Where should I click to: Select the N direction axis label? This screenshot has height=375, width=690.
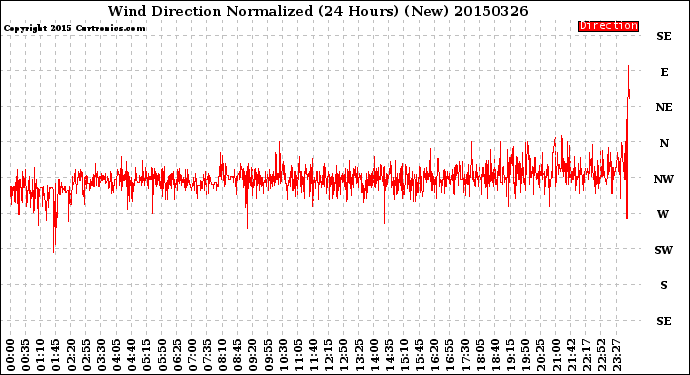pos(664,143)
